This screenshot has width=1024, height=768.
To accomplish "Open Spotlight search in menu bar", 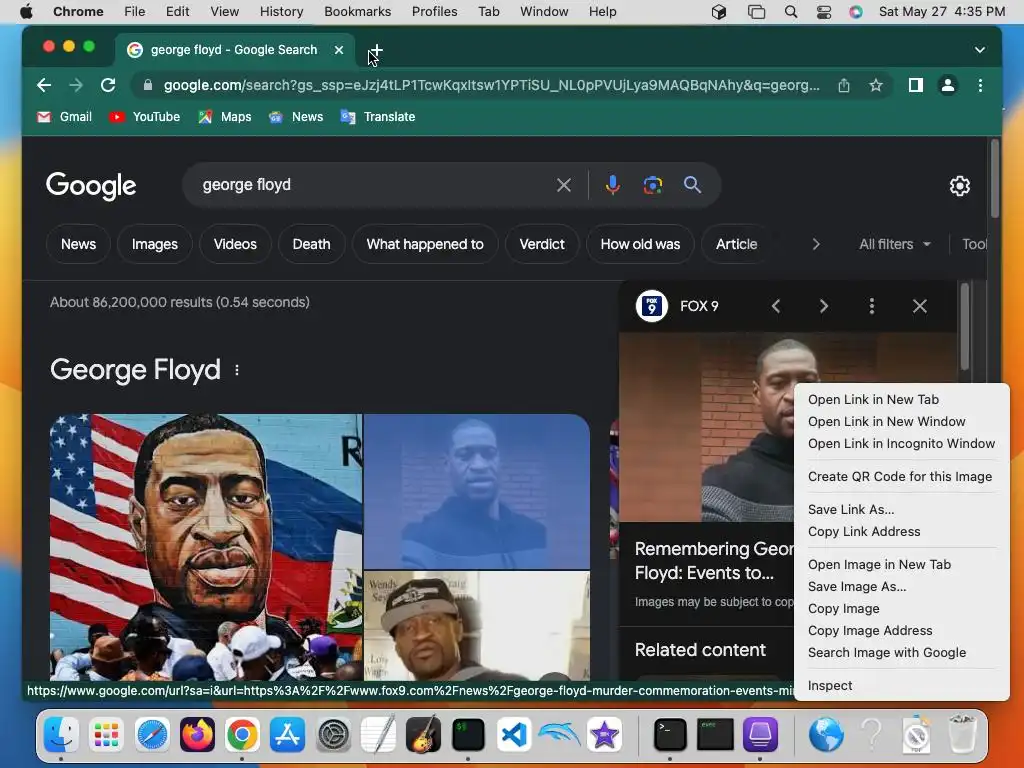I will 791,12.
